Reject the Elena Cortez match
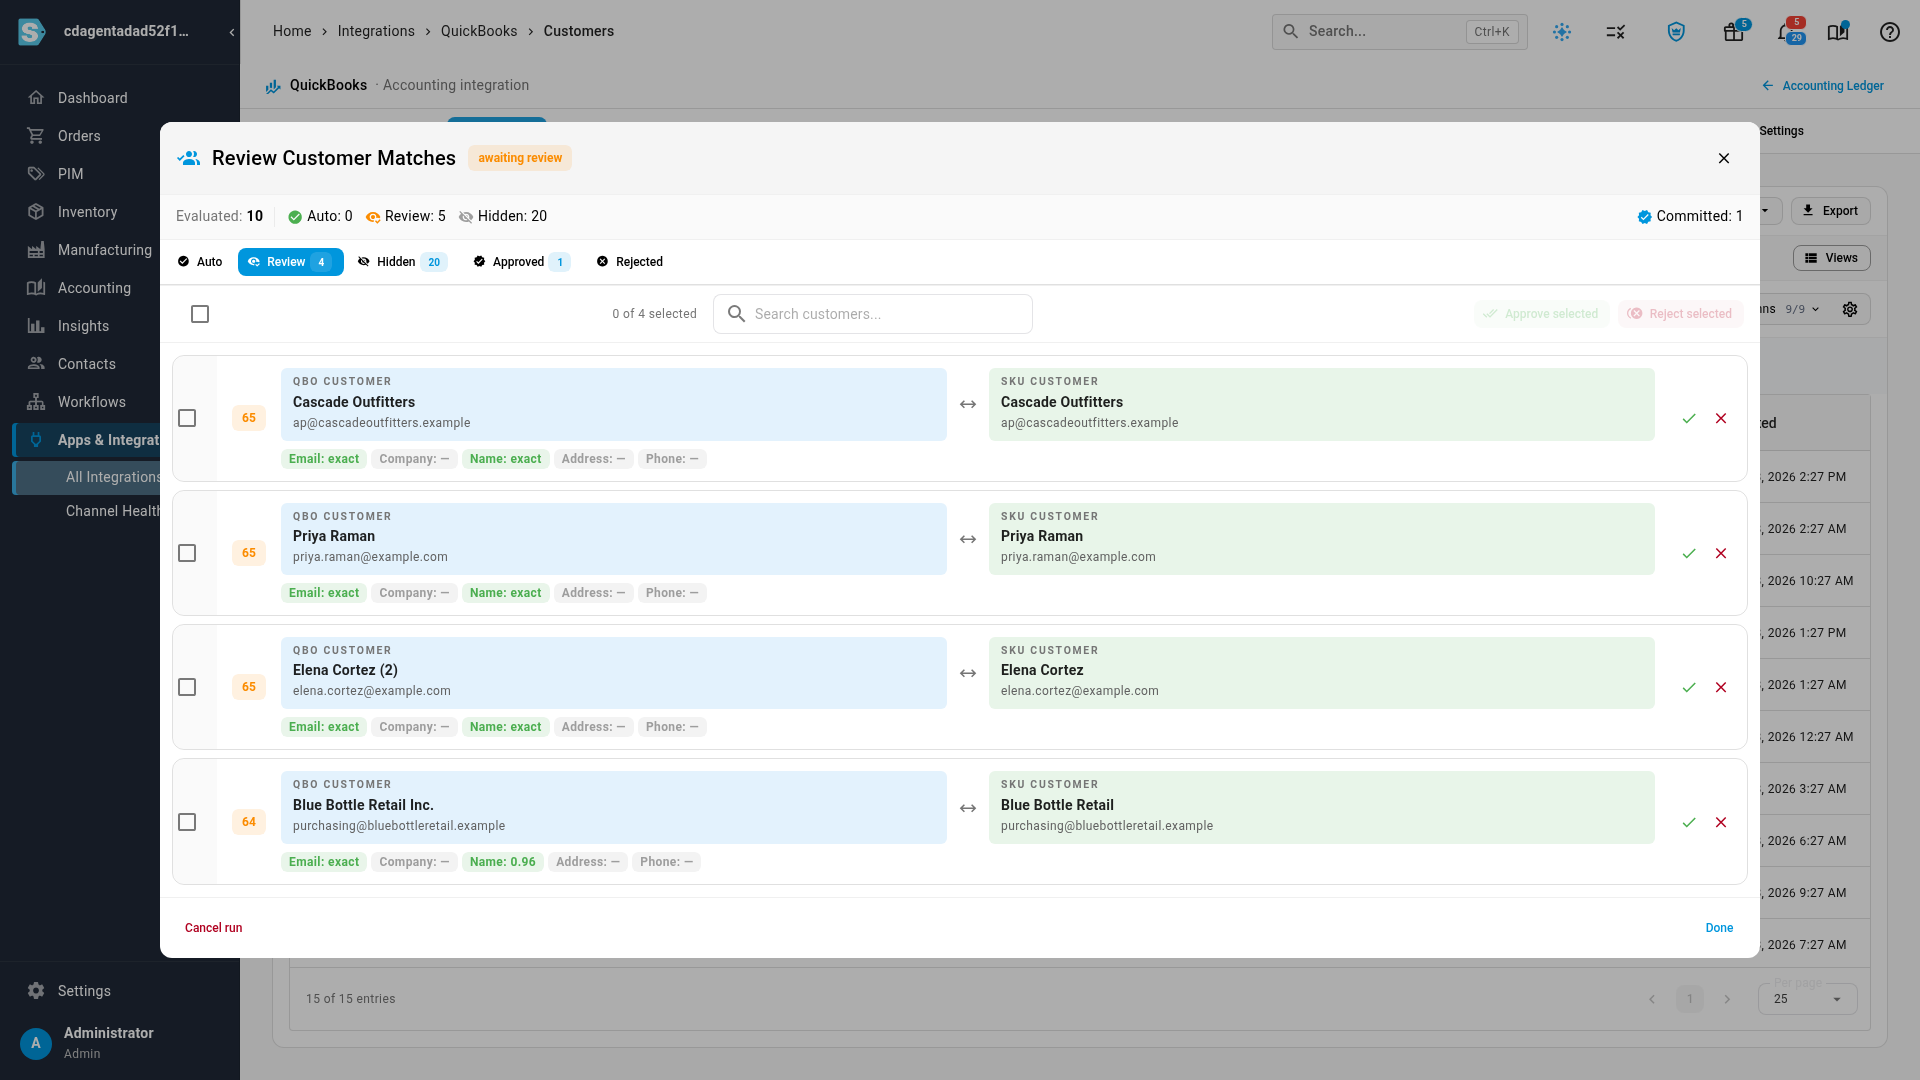Viewport: 1920px width, 1080px height. click(x=1721, y=687)
